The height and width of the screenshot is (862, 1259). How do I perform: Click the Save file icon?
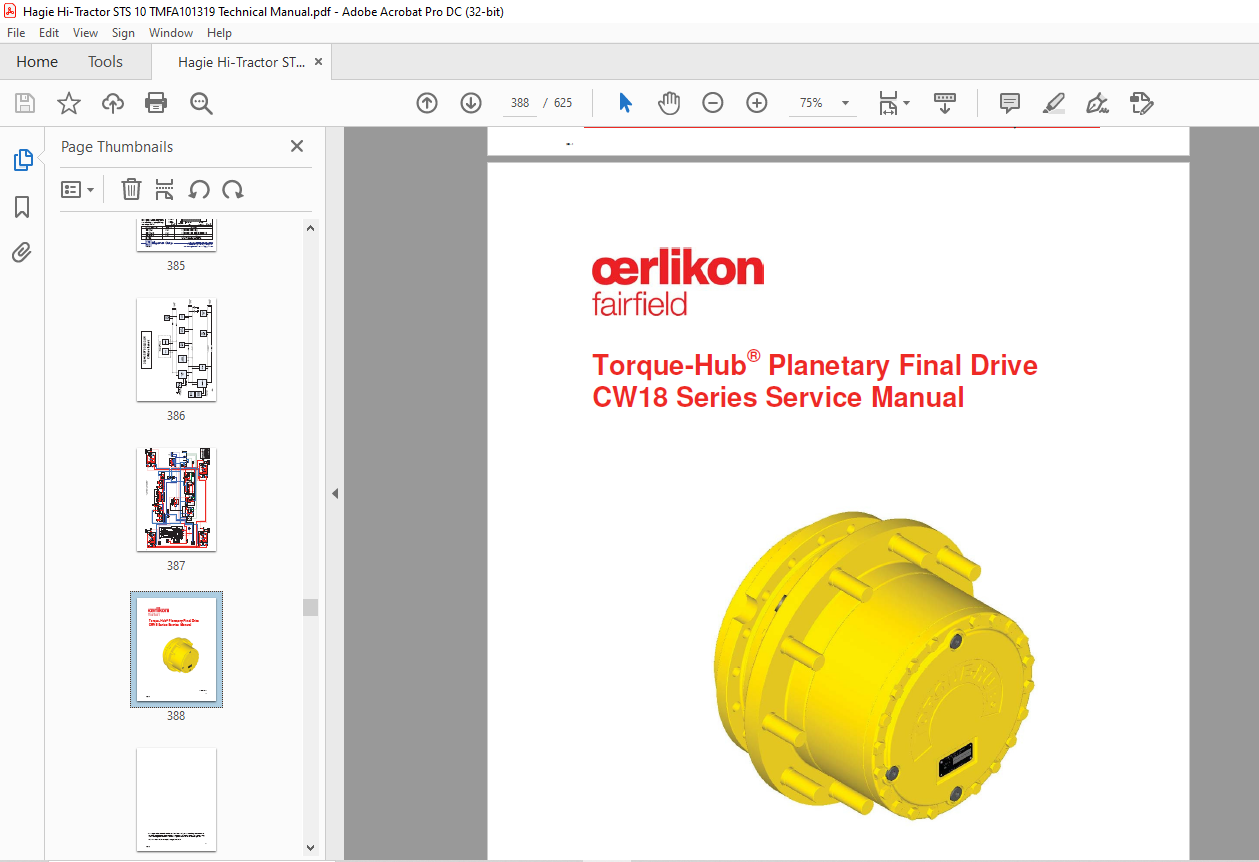click(25, 103)
